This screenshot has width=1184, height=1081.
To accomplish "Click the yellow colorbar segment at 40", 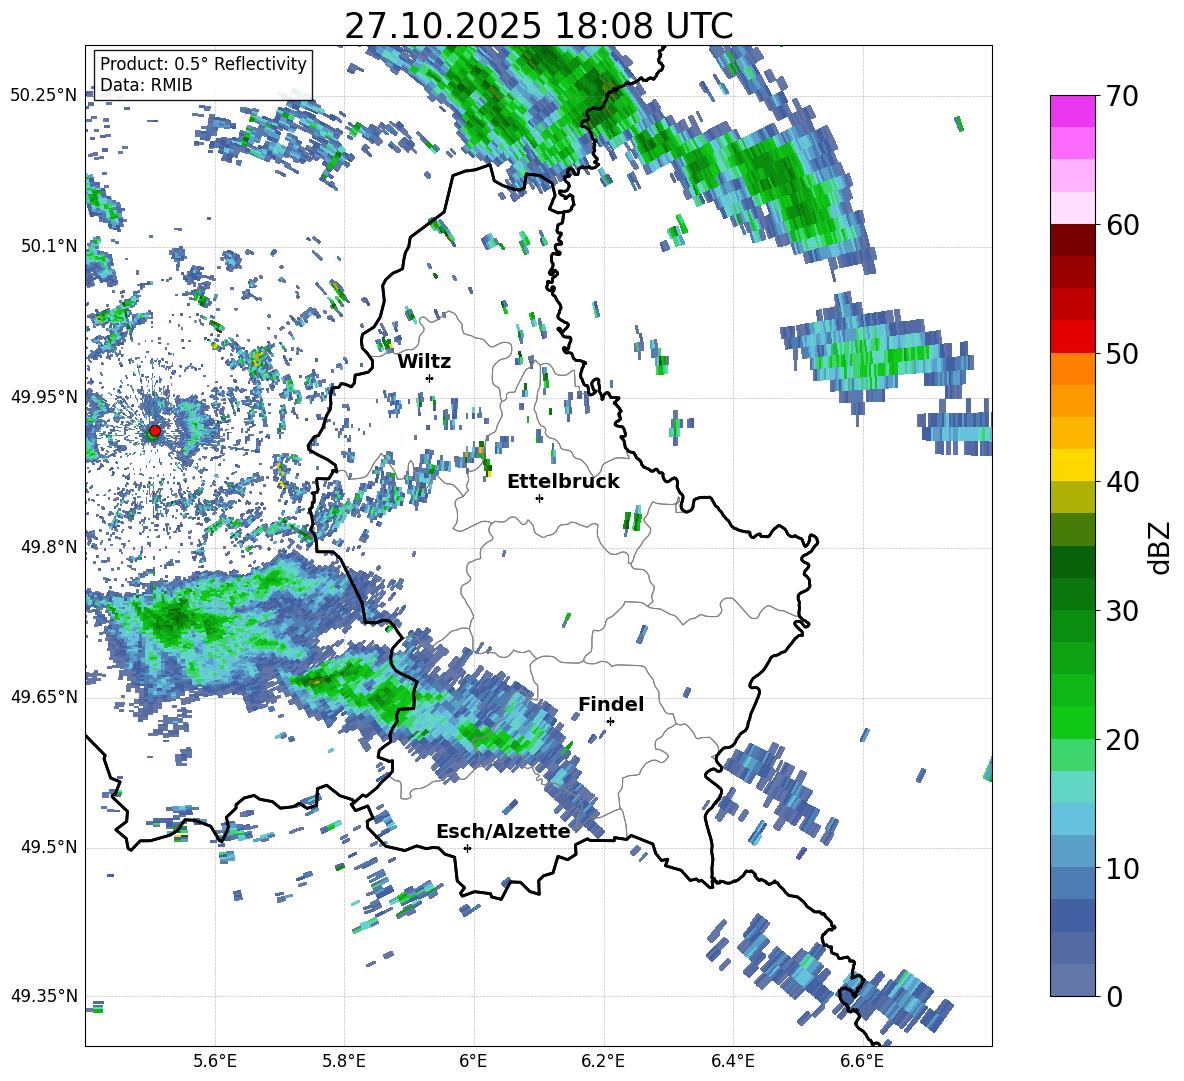I will [1072, 465].
